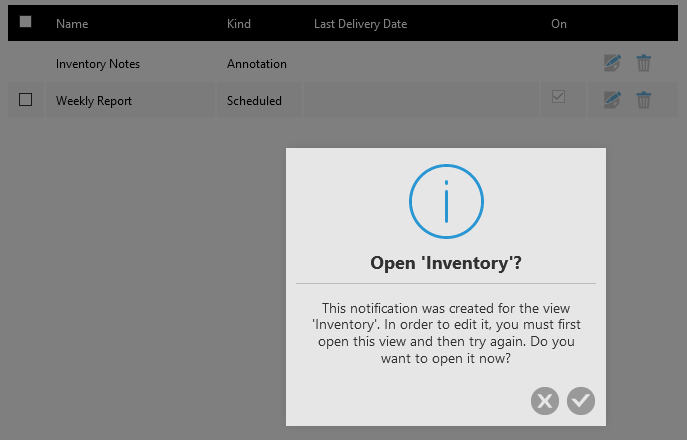687x440 pixels.
Task: Check the Weekly Report row checkbox
Action: 25,99
